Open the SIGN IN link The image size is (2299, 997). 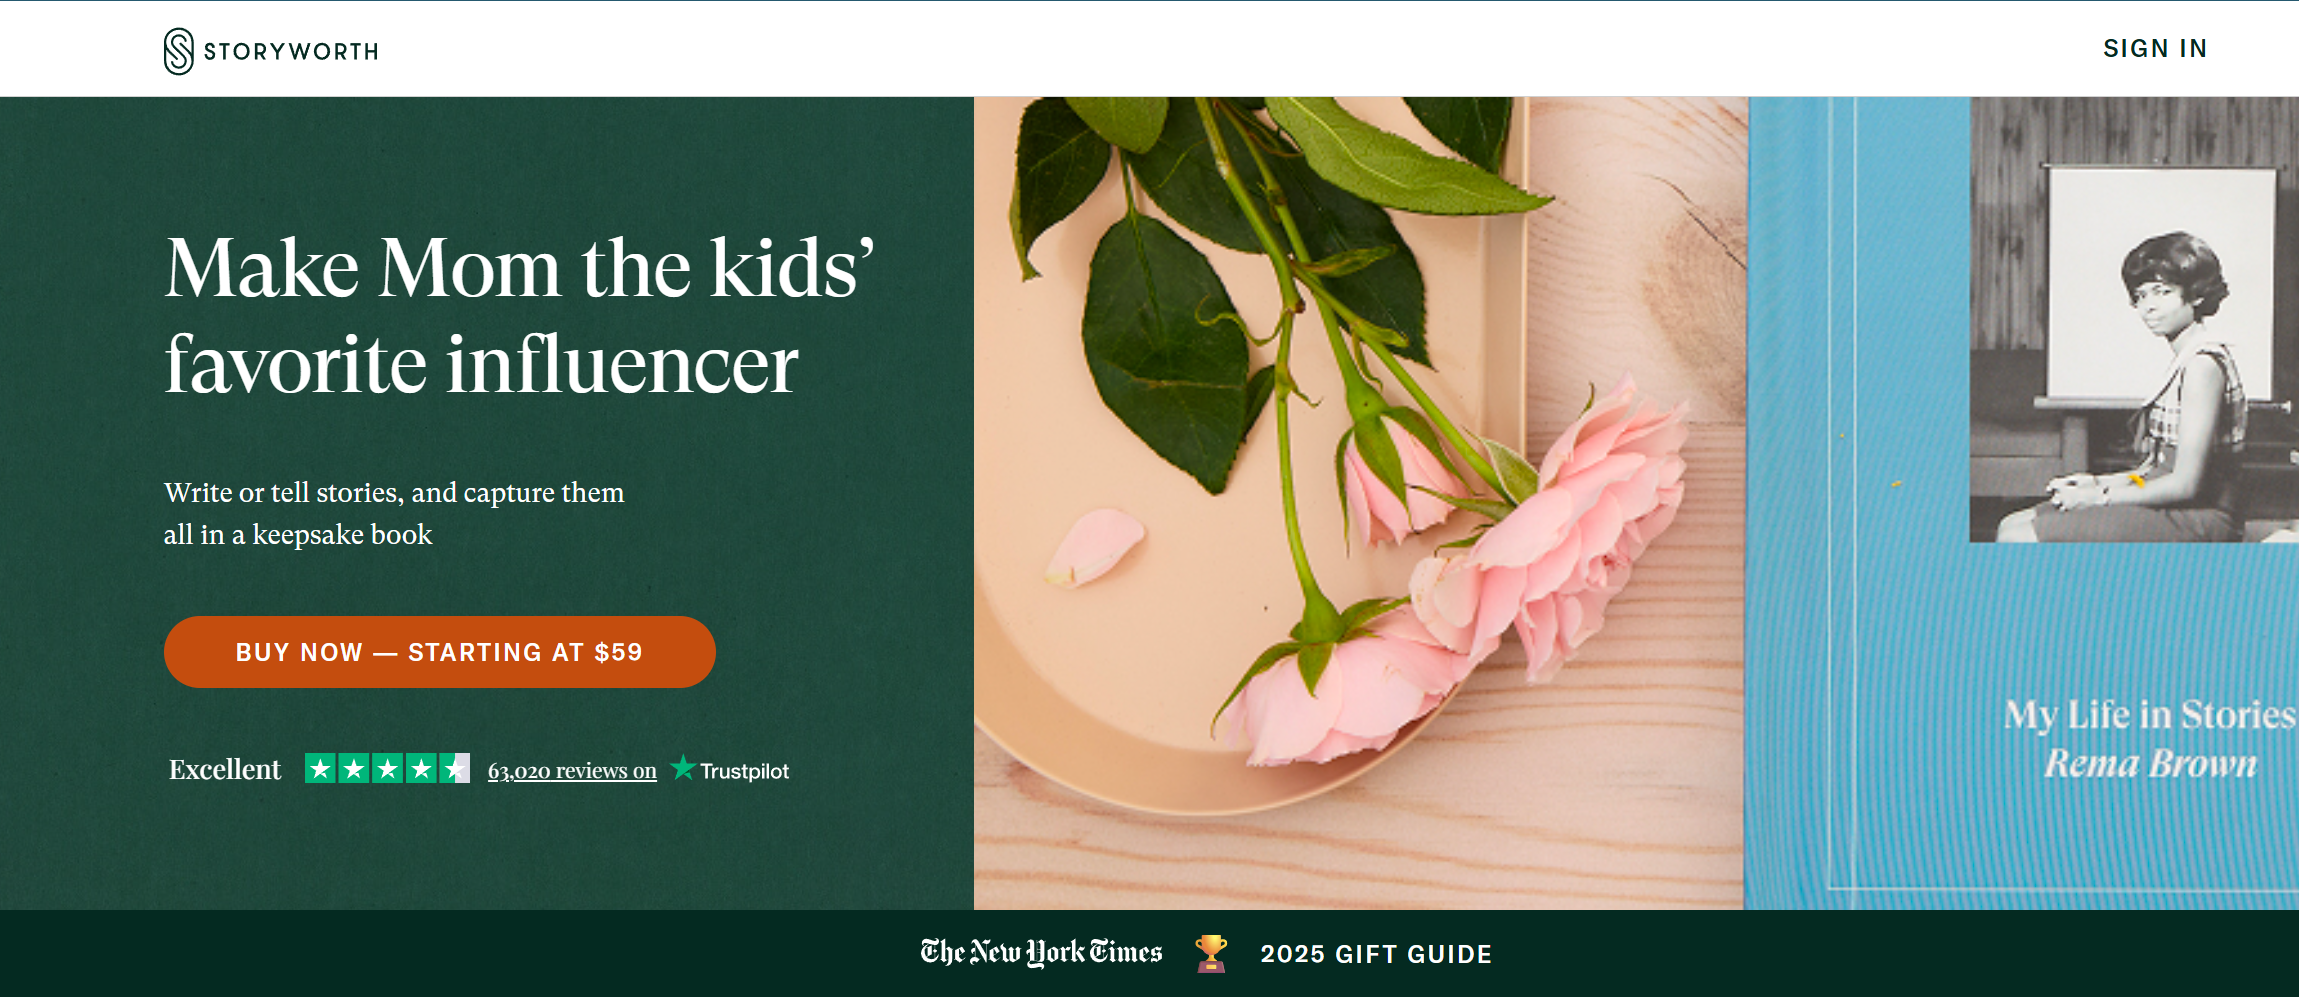click(x=2155, y=49)
